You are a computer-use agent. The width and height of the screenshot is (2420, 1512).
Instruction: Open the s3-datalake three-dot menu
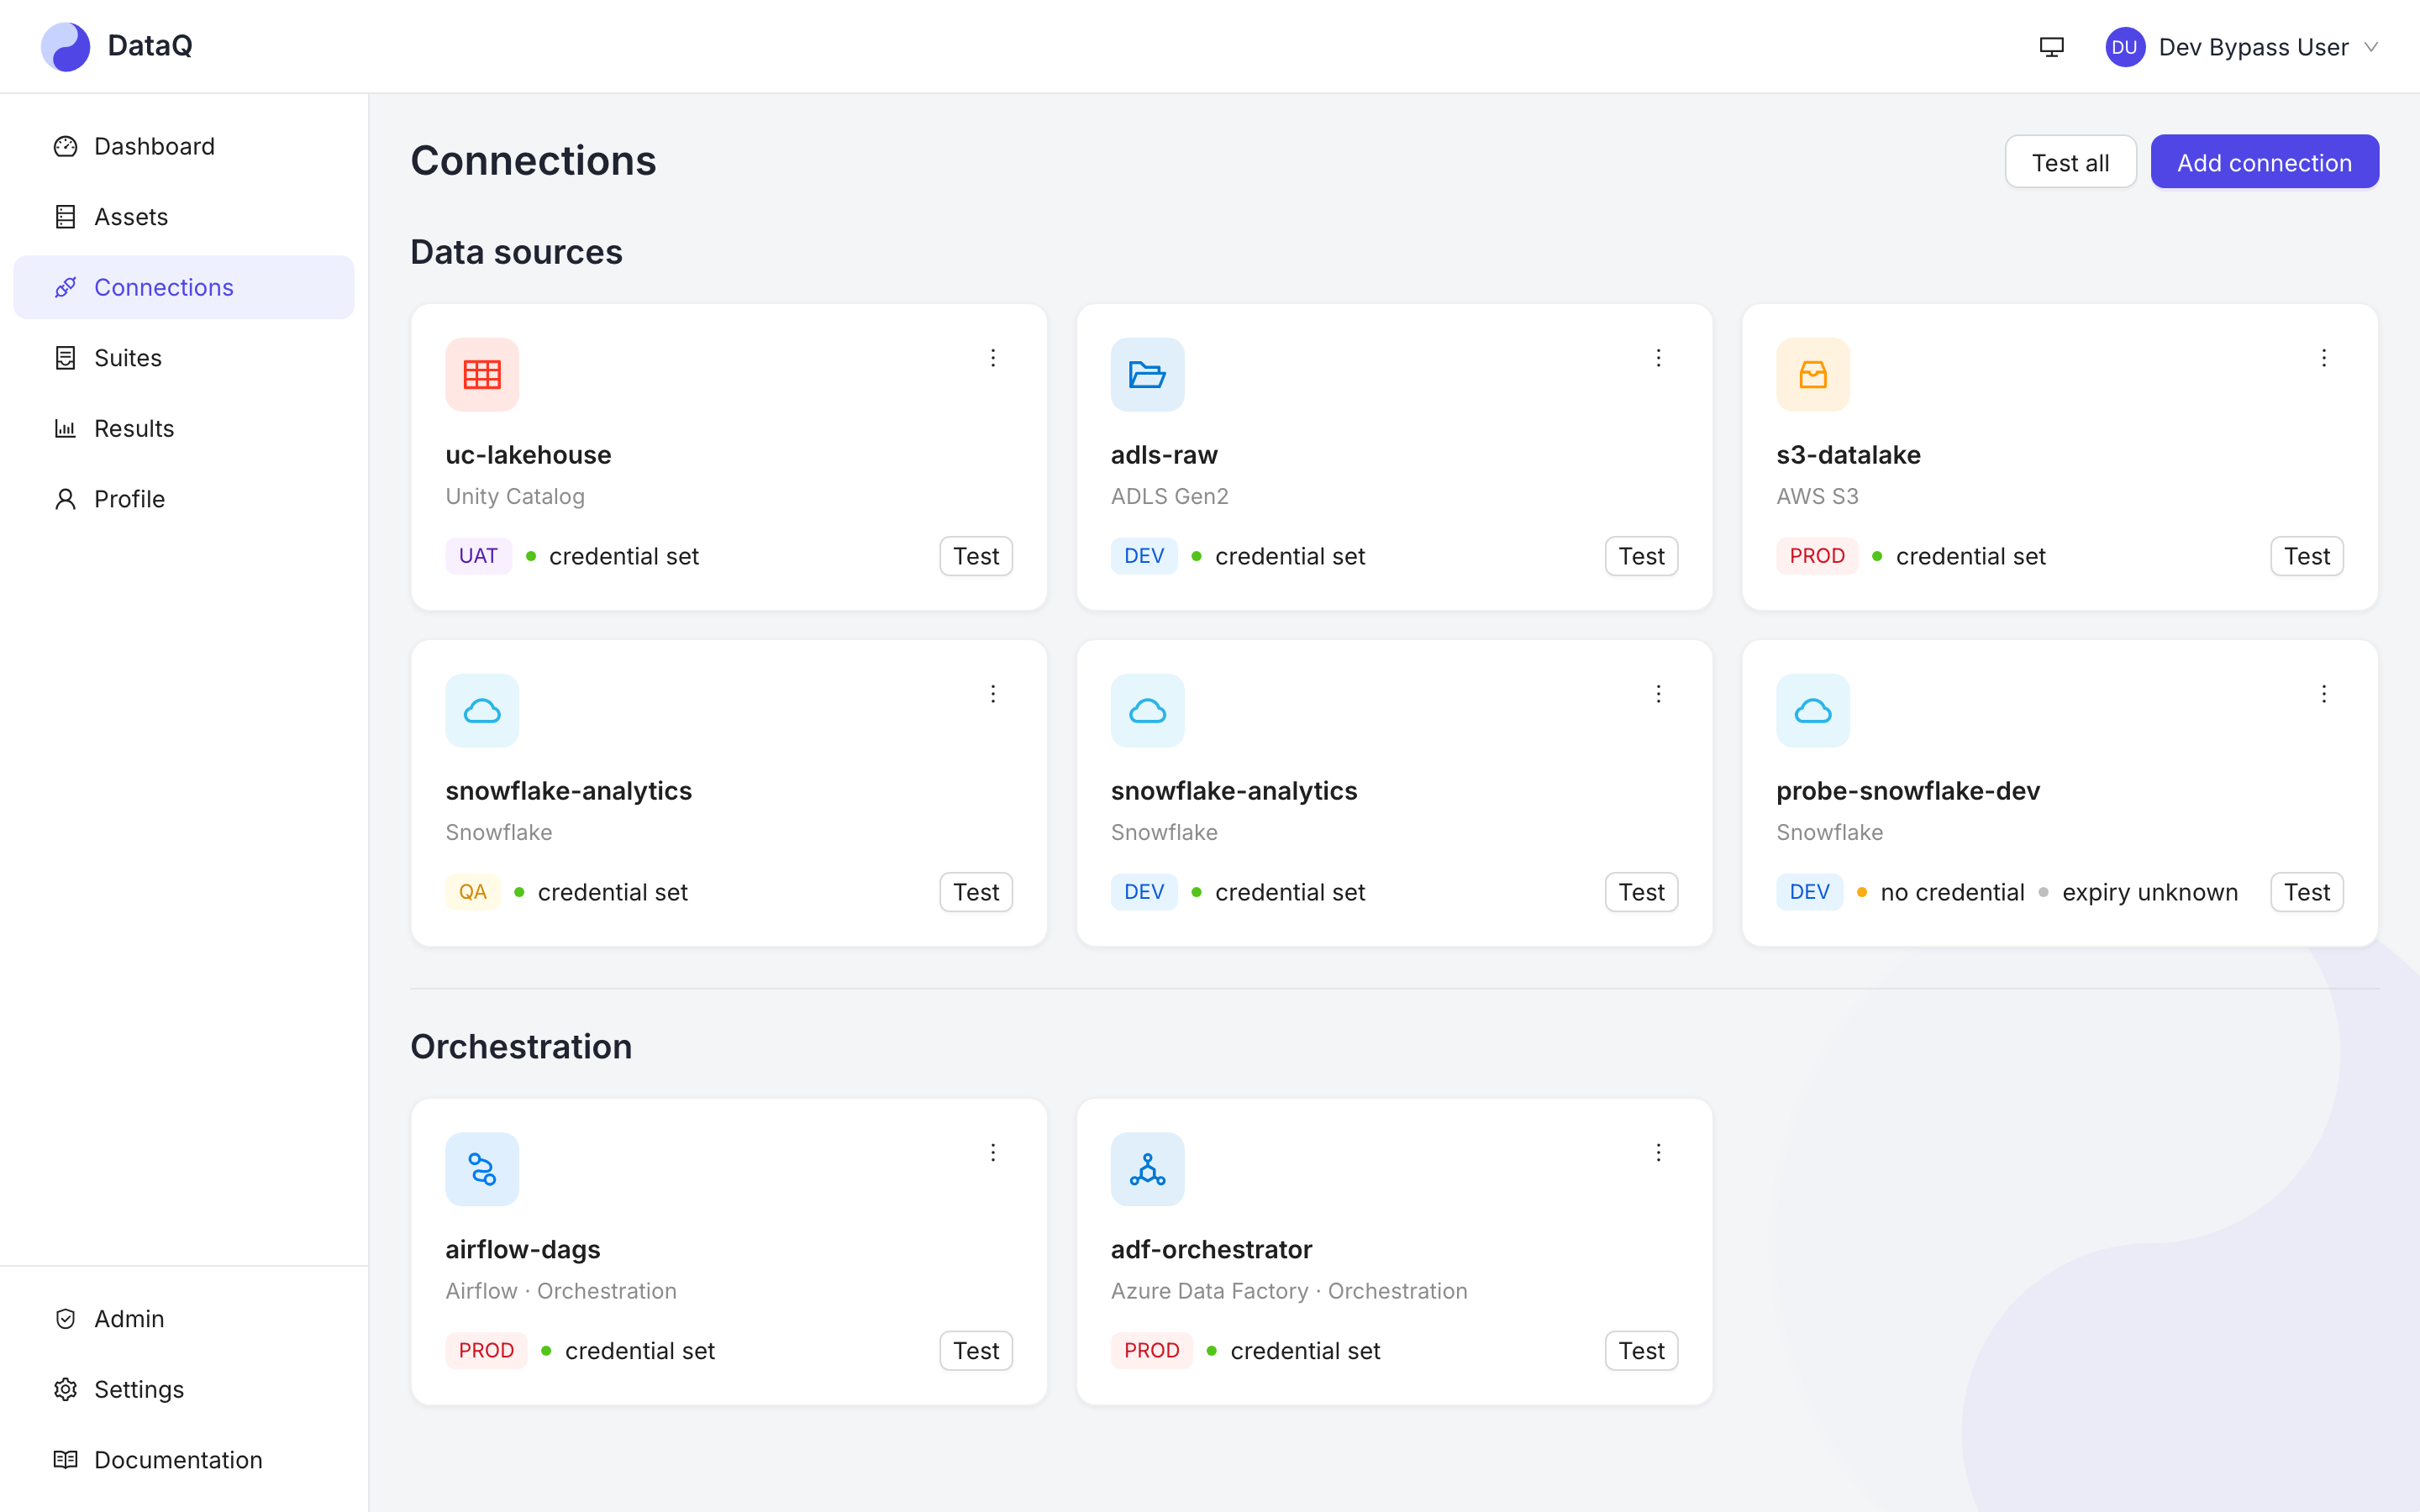pyautogui.click(x=2324, y=358)
